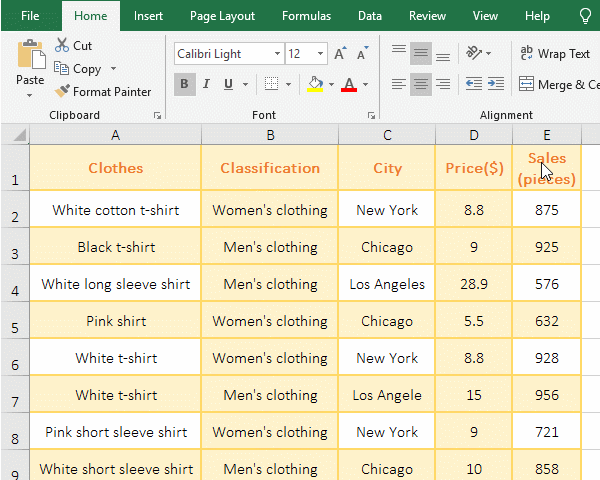Switch to the Insert tab
This screenshot has height=480, width=600.
148,16
